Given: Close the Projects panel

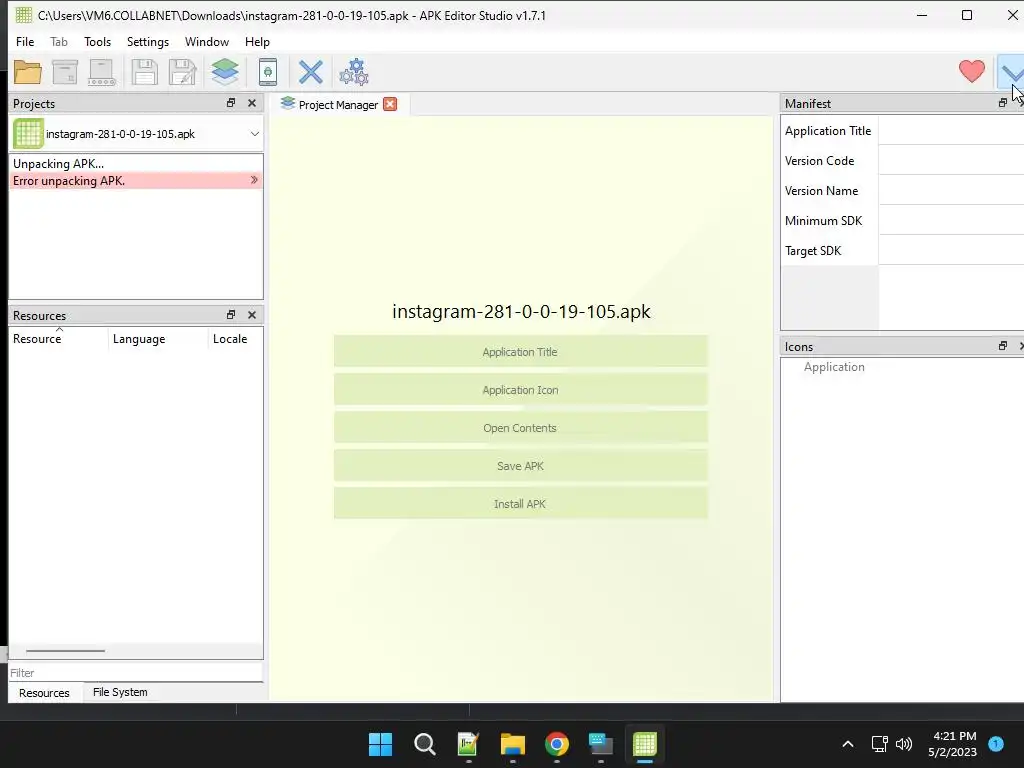Looking at the screenshot, I should [252, 103].
